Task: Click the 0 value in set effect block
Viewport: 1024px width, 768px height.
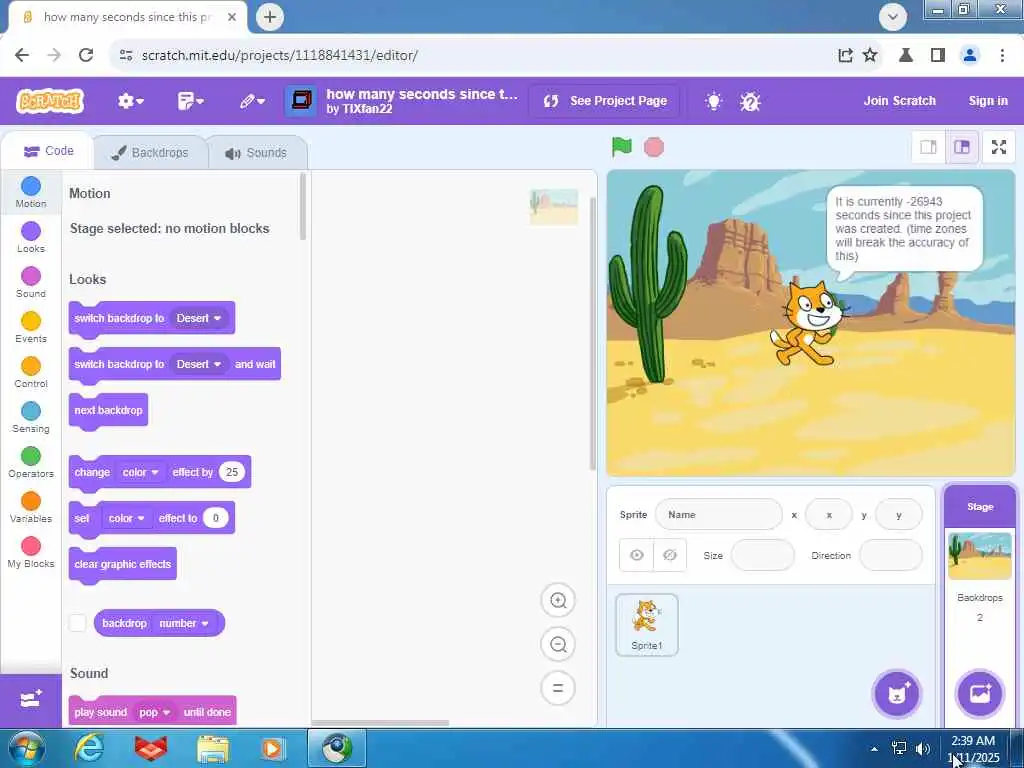Action: tap(216, 518)
